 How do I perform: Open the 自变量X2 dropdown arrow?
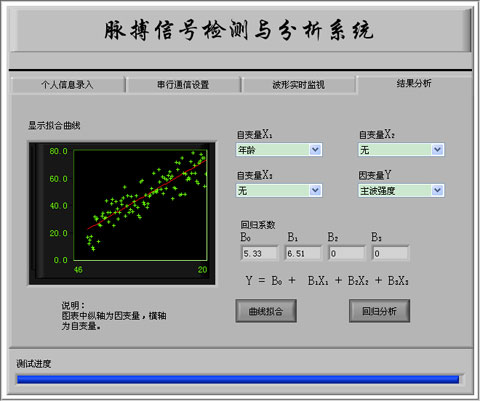tap(437, 150)
